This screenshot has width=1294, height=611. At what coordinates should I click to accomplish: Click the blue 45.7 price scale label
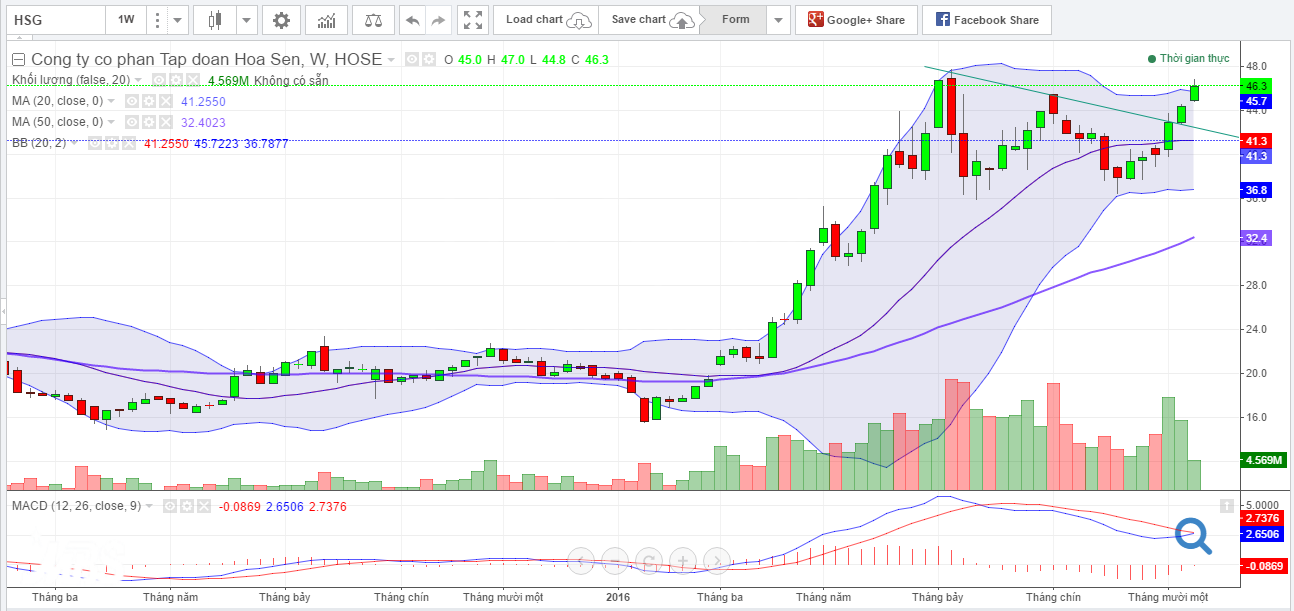1256,101
